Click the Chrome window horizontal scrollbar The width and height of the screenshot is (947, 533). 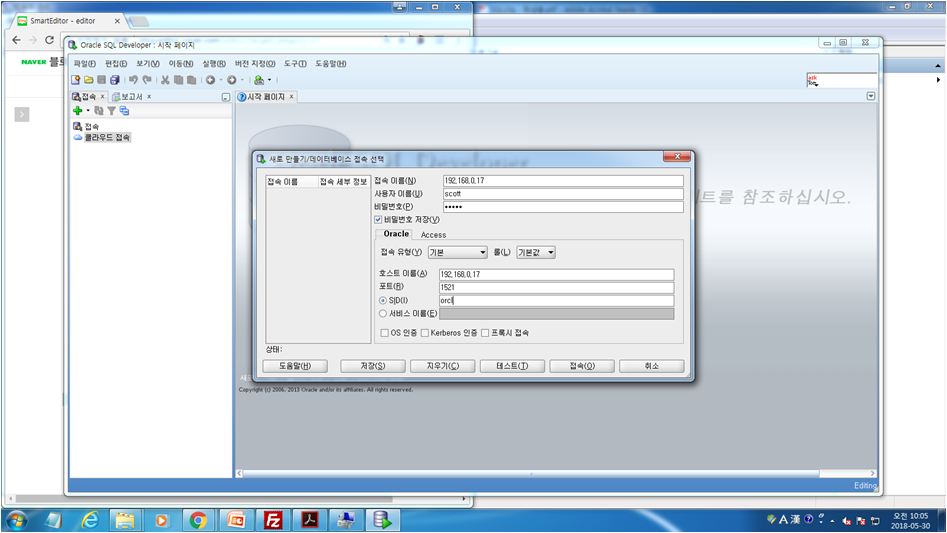coord(204,499)
